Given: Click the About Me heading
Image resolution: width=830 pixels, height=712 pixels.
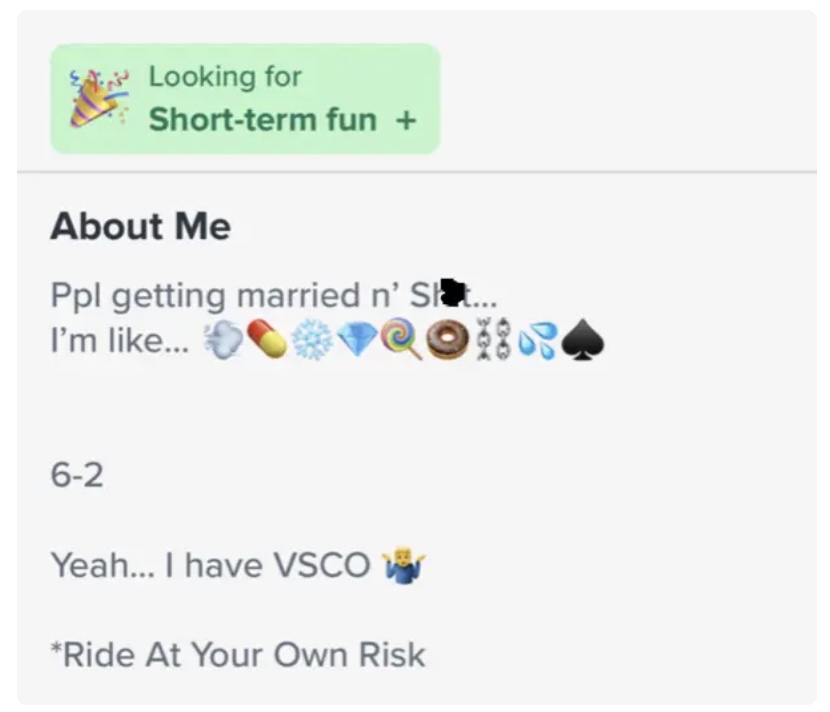Looking at the screenshot, I should [x=140, y=227].
